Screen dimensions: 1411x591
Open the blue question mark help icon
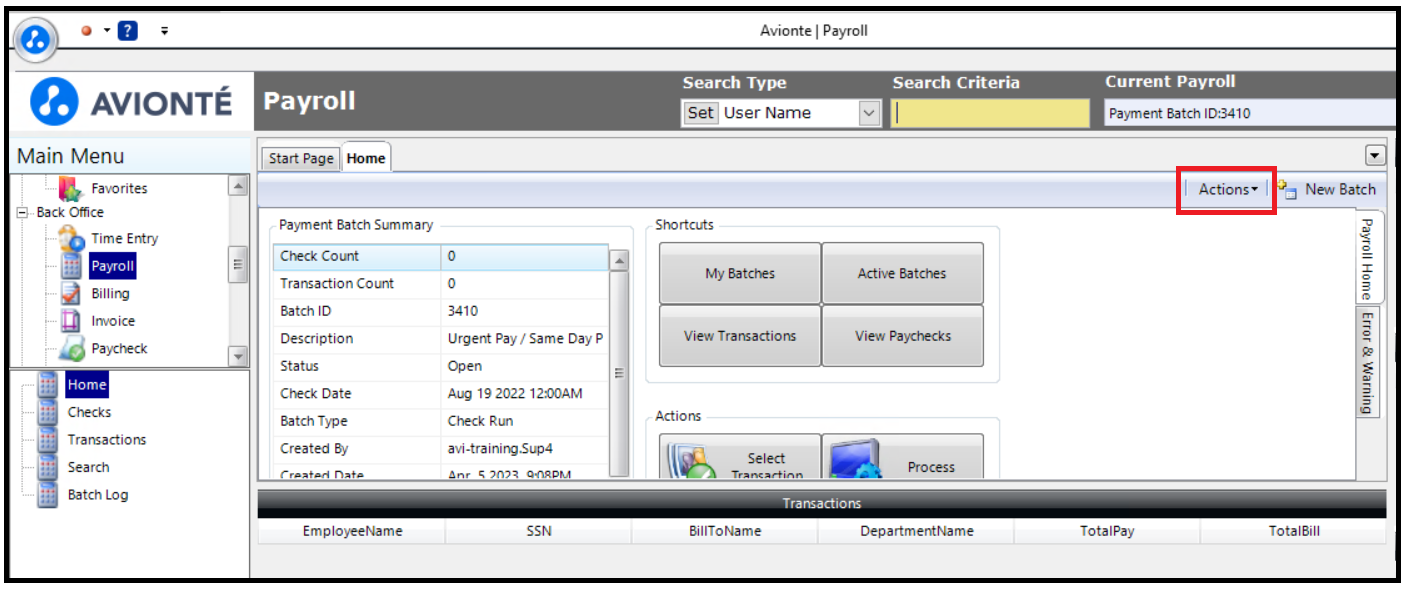pyautogui.click(x=127, y=31)
